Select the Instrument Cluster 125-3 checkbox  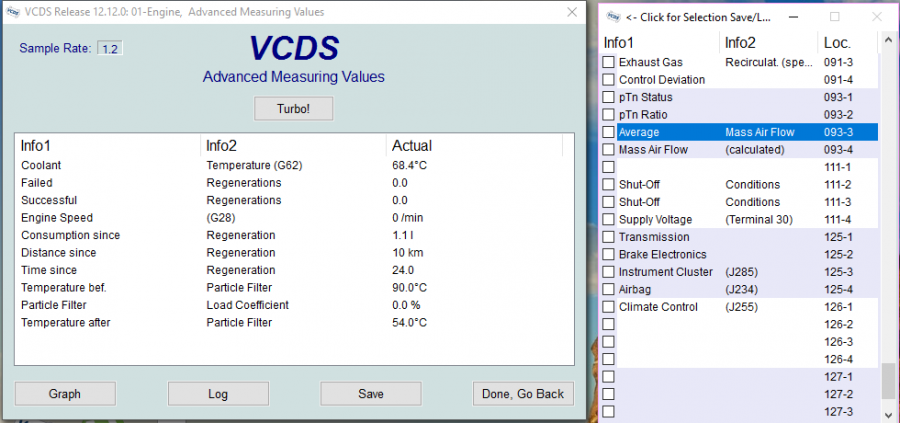click(x=608, y=272)
